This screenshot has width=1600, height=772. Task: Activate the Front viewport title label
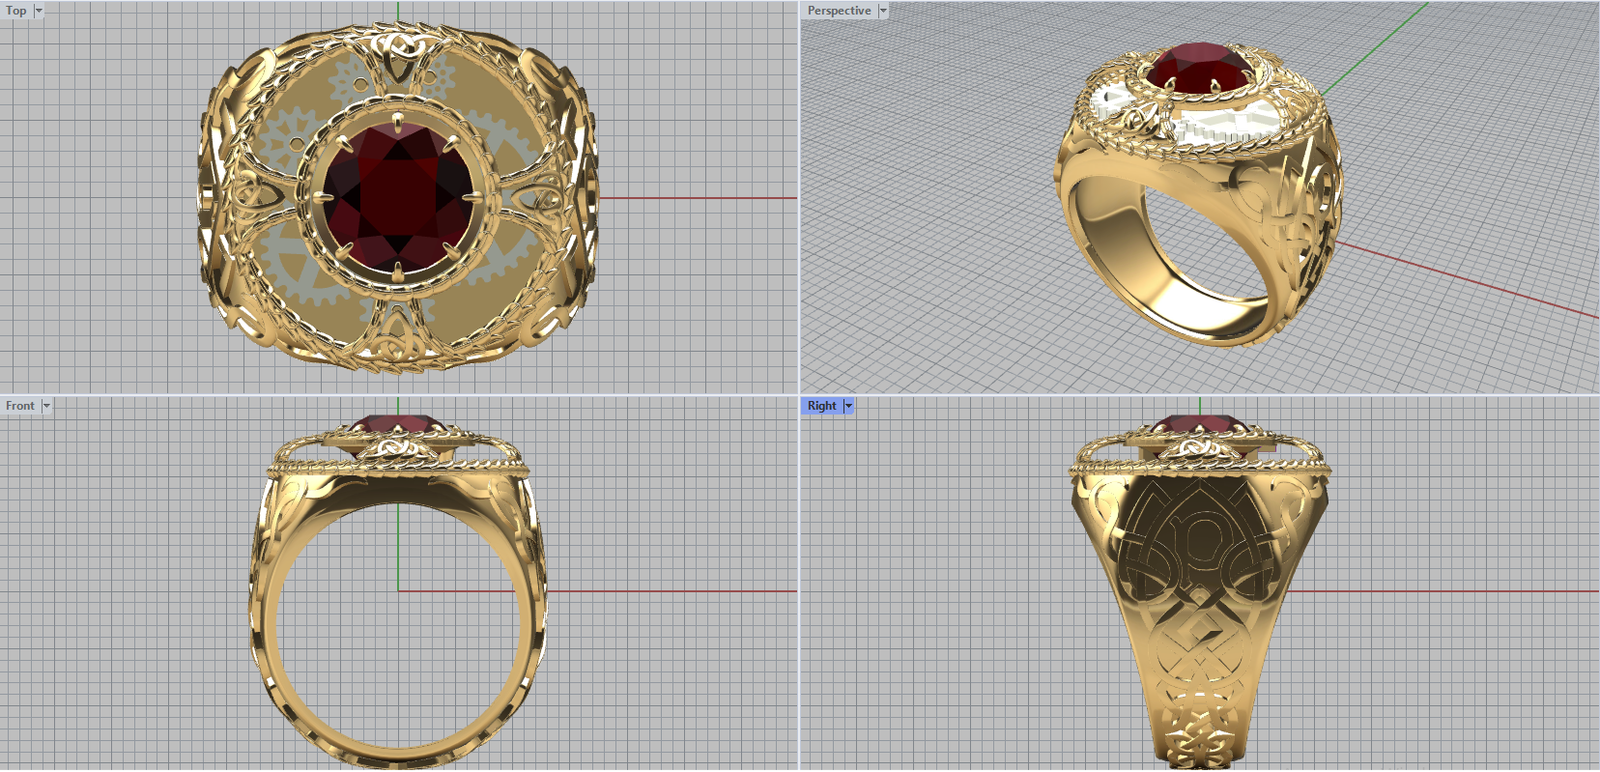20,406
